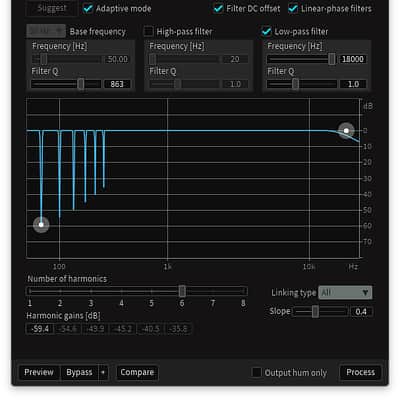The width and height of the screenshot is (400, 400).
Task: Click the Bypass button
Action: point(79,372)
